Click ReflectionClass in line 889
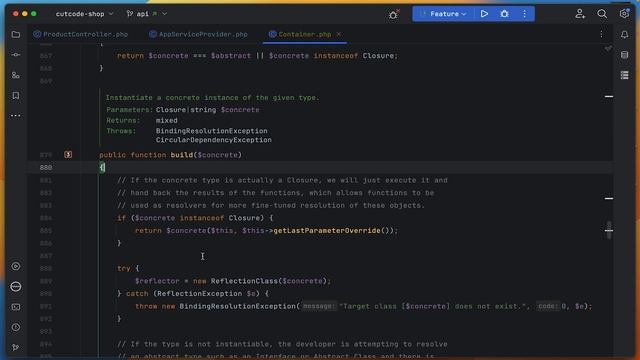Viewport: 640px width, 360px height. (x=244, y=281)
